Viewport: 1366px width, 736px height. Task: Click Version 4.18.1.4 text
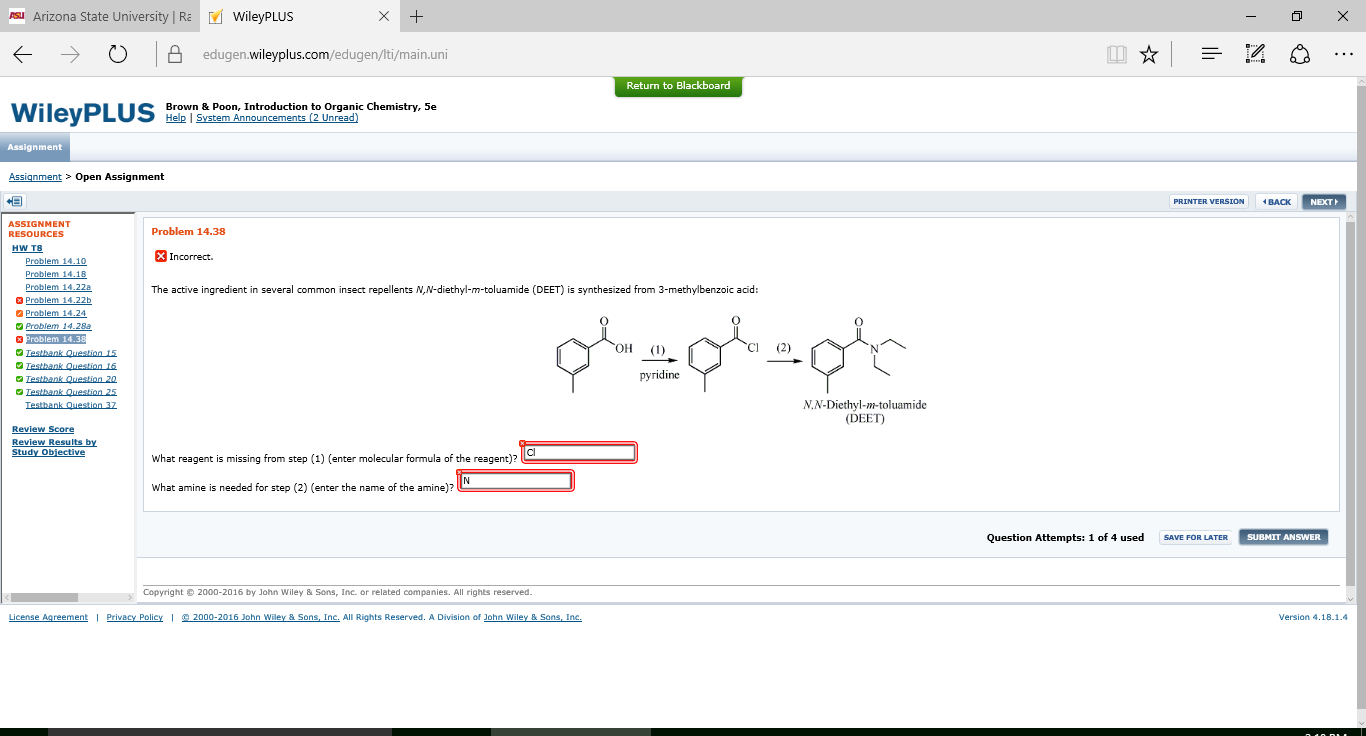tap(1313, 617)
